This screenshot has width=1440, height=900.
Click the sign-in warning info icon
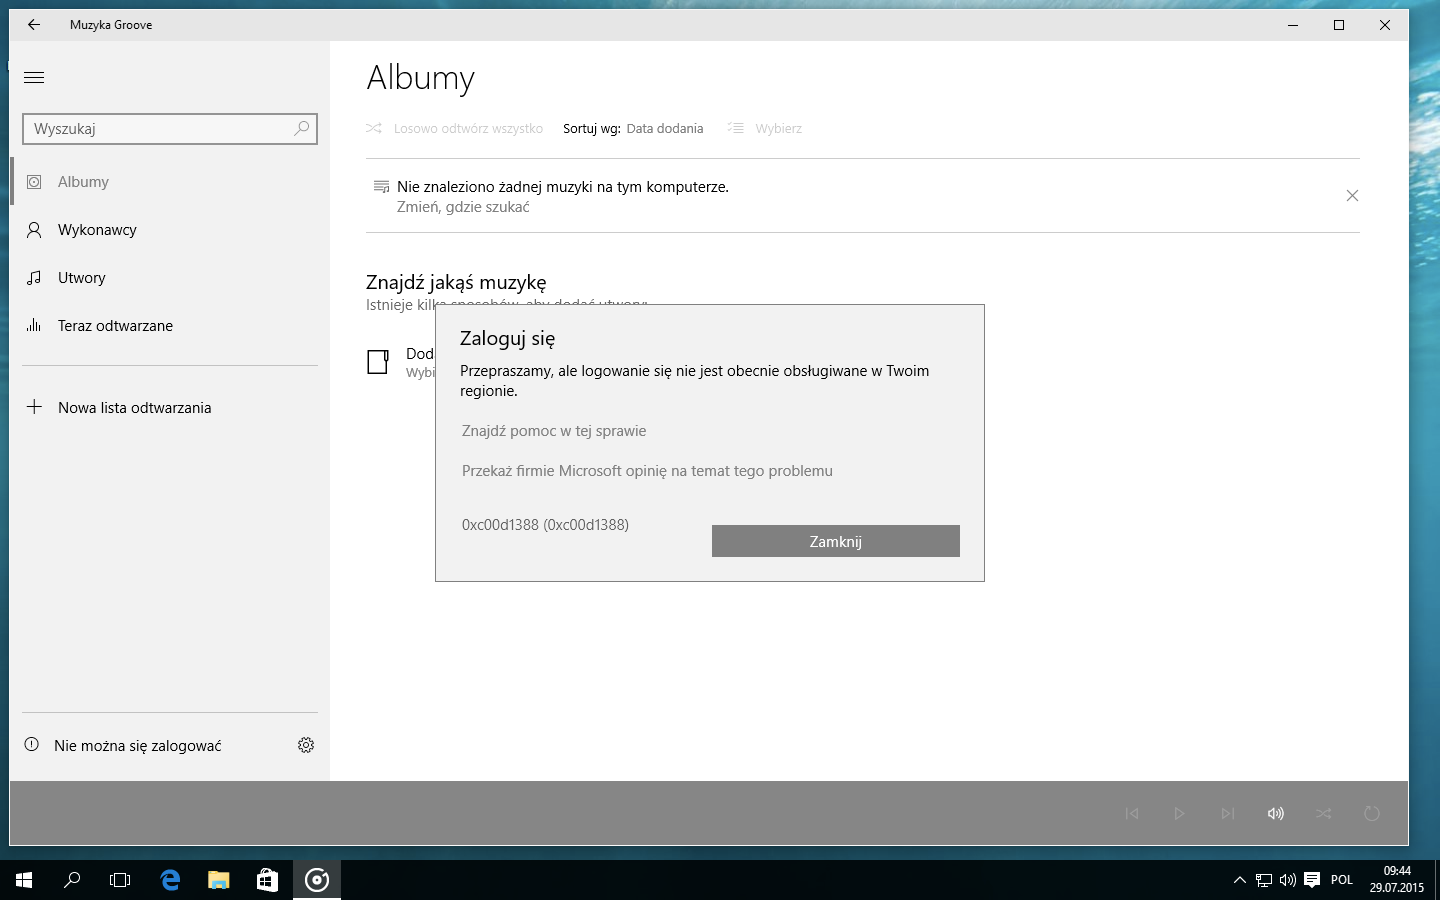[x=32, y=745]
